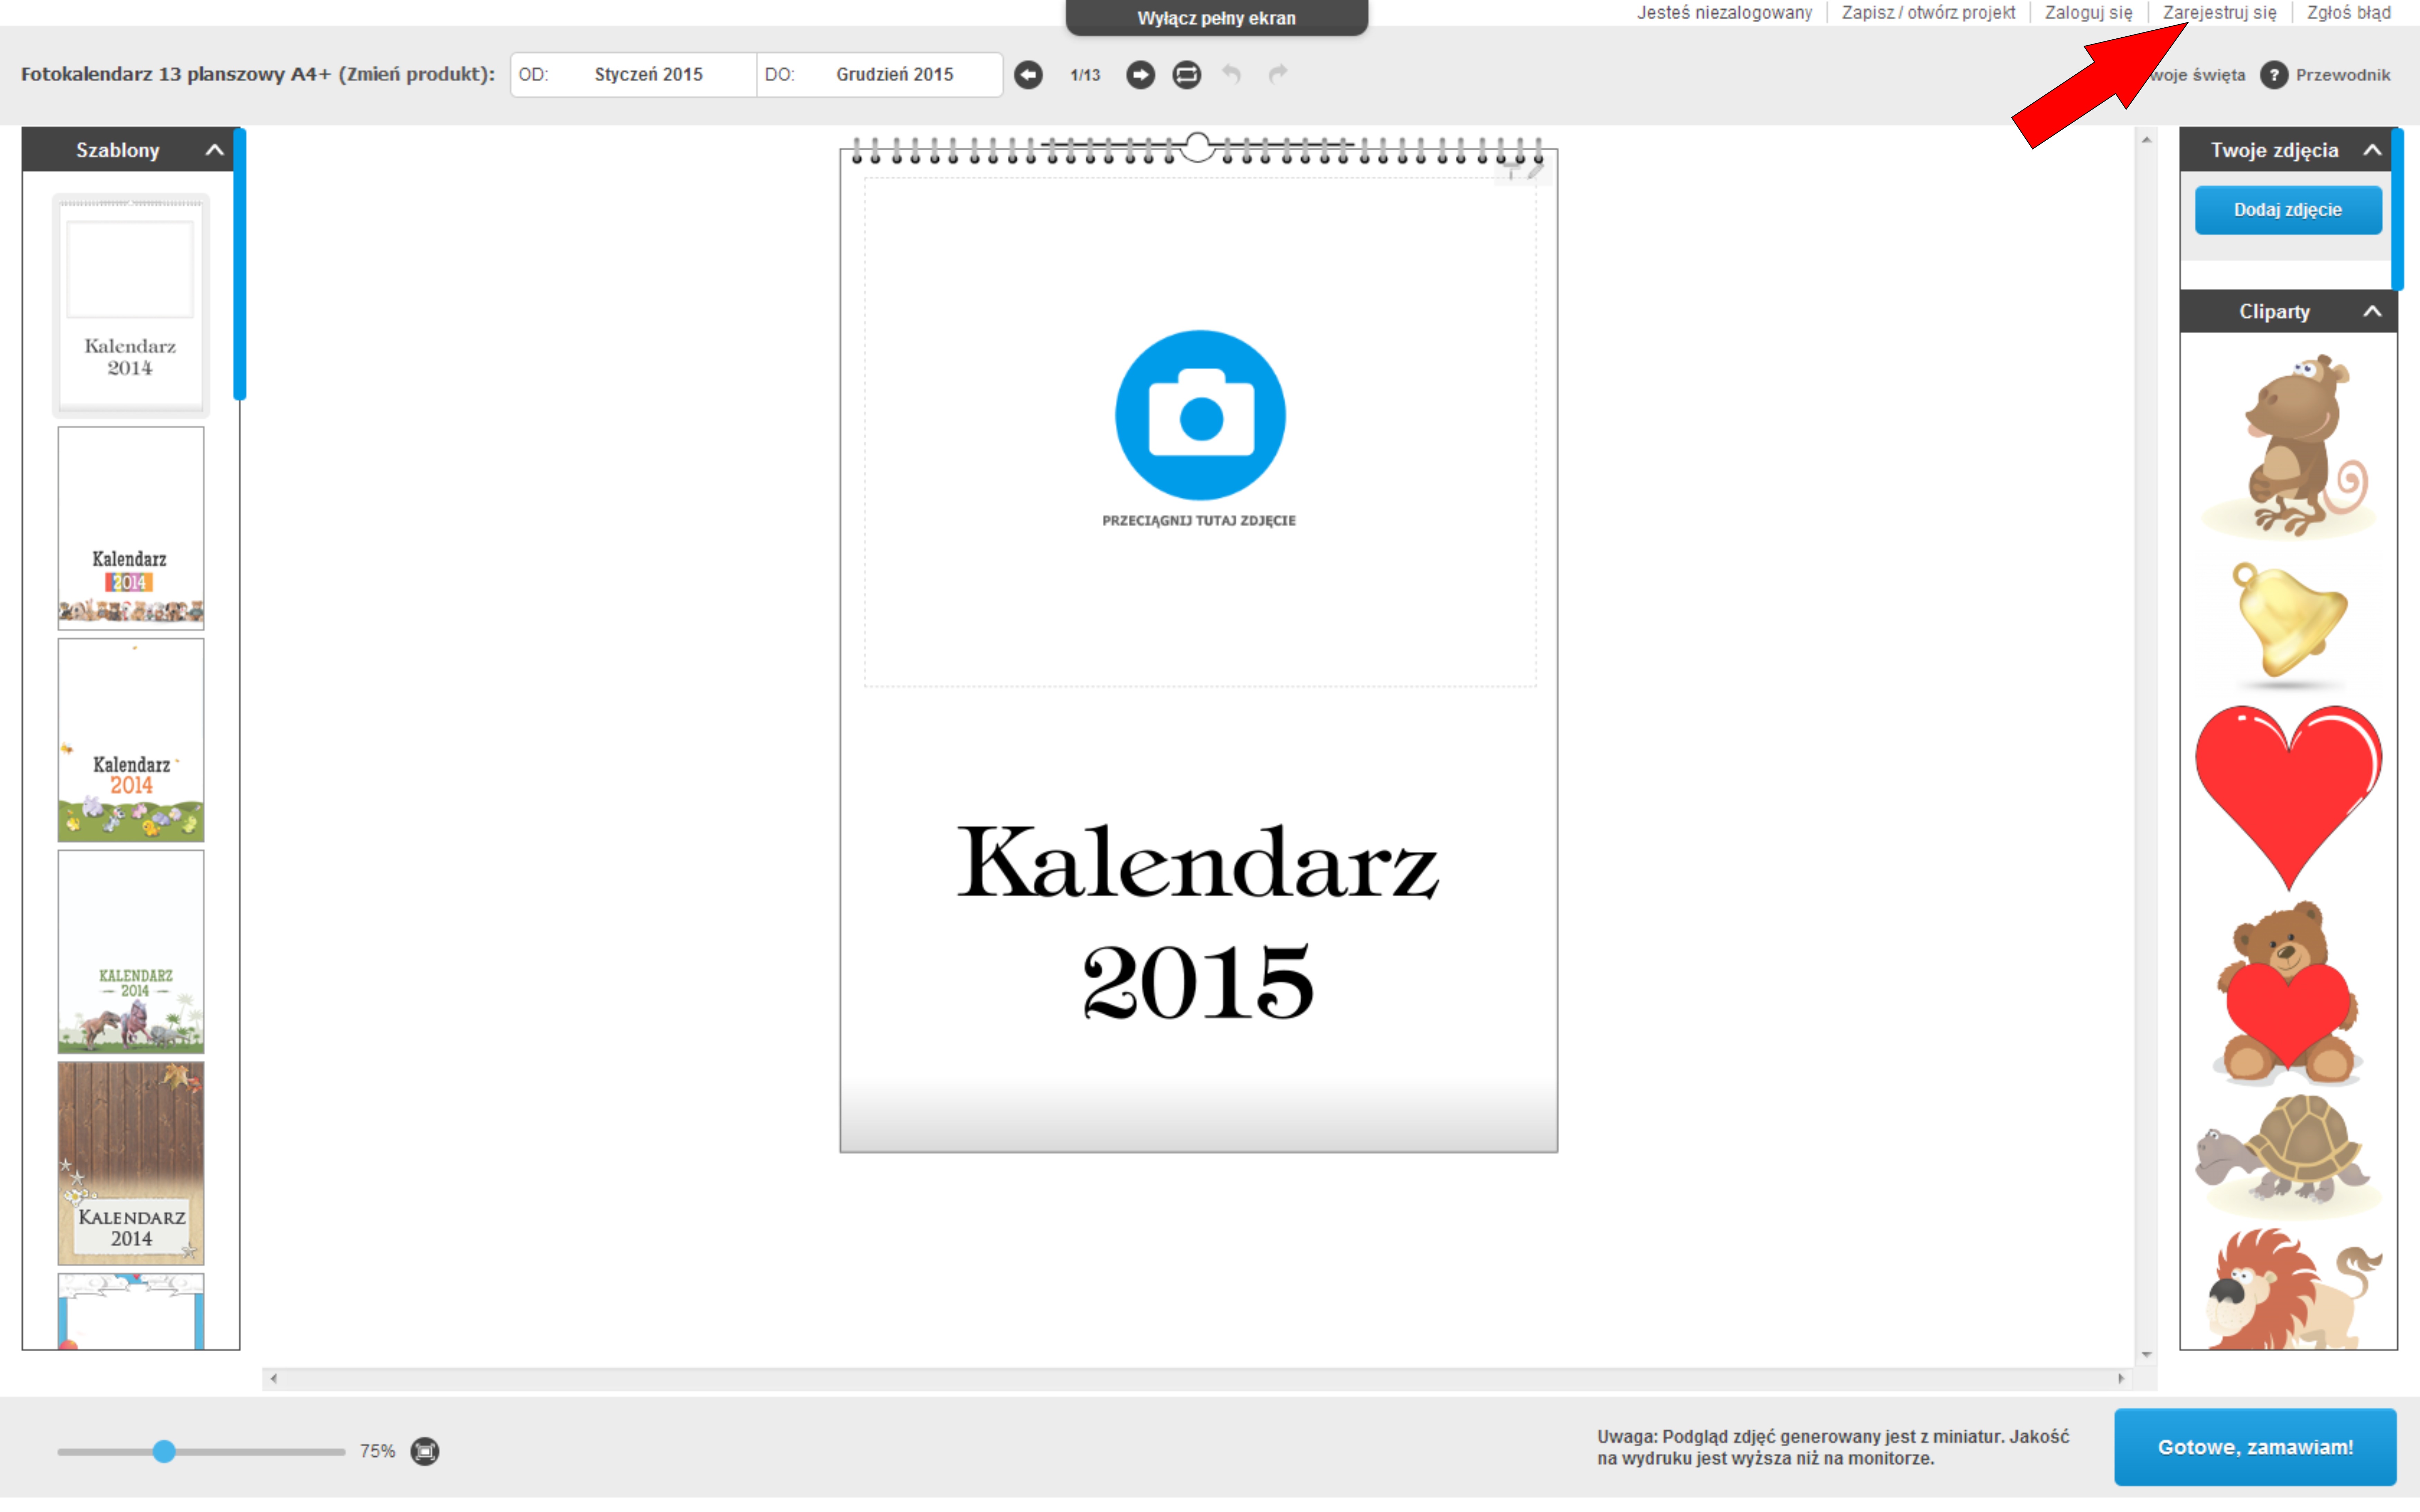Click the fit-to-screen icon beside 75%
Screen dimensions: 2420x1512
pyautogui.click(x=425, y=1451)
